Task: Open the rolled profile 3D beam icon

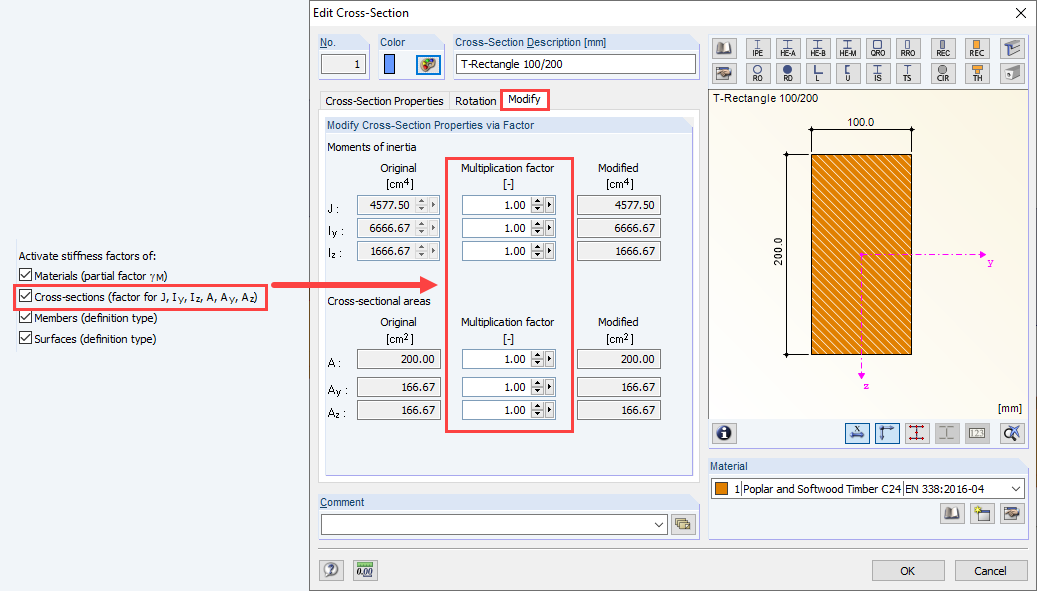Action: tap(1012, 48)
